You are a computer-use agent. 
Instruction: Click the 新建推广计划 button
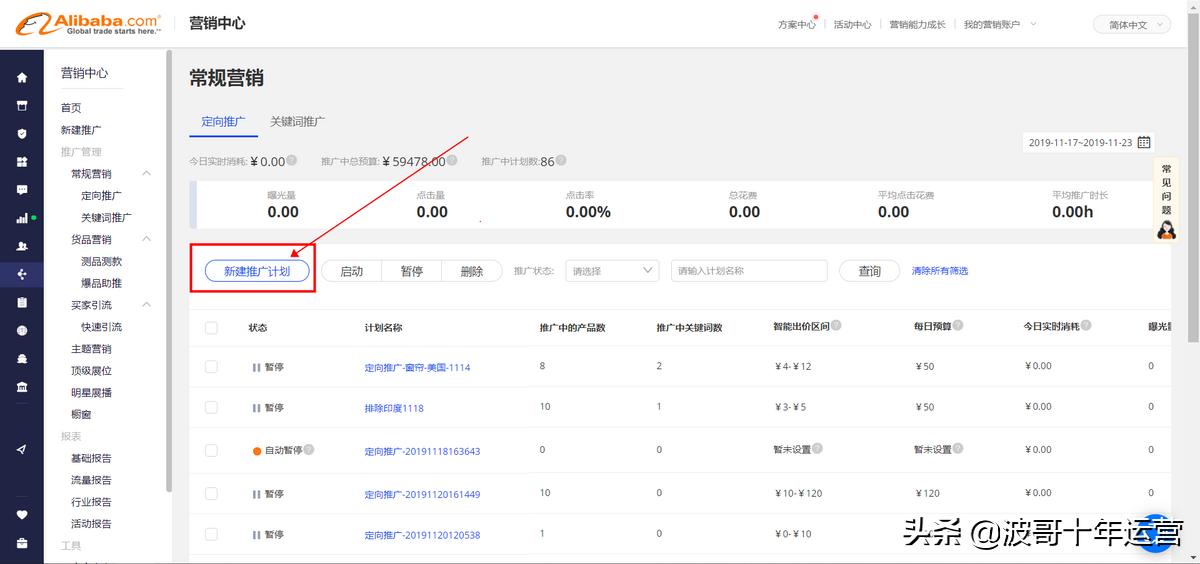click(x=257, y=271)
